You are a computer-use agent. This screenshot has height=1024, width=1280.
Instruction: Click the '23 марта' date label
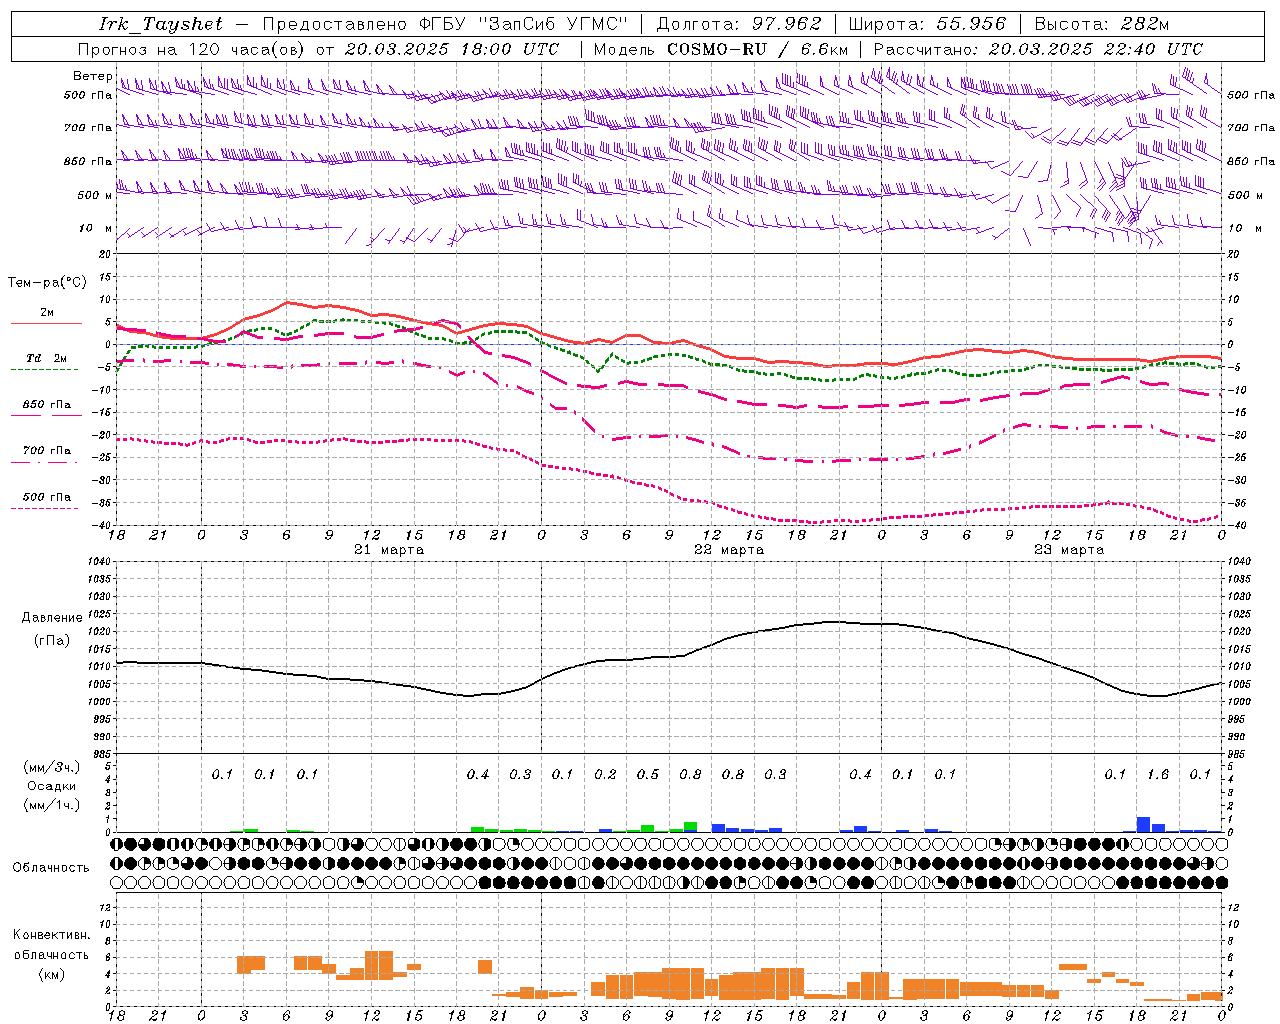(1069, 550)
